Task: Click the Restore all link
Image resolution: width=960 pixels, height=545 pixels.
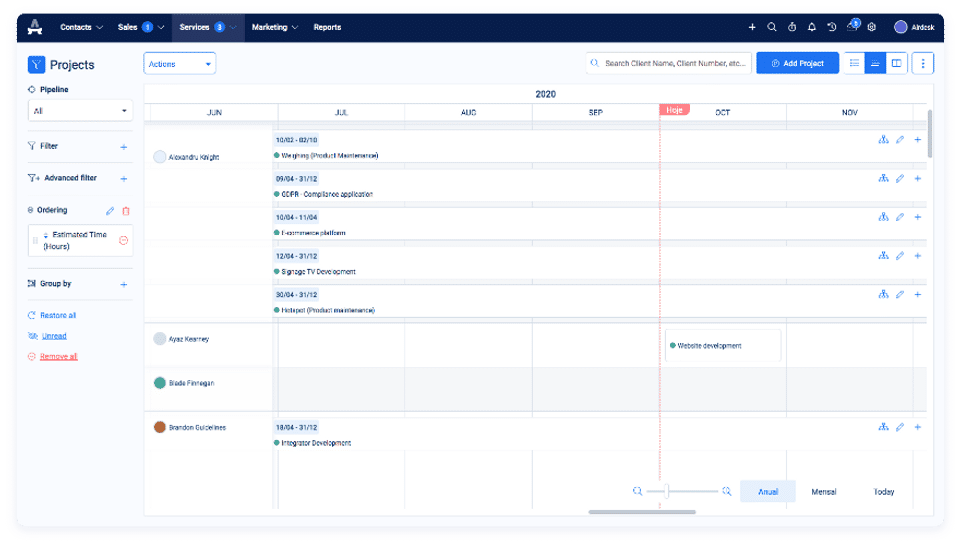Action: click(x=58, y=315)
